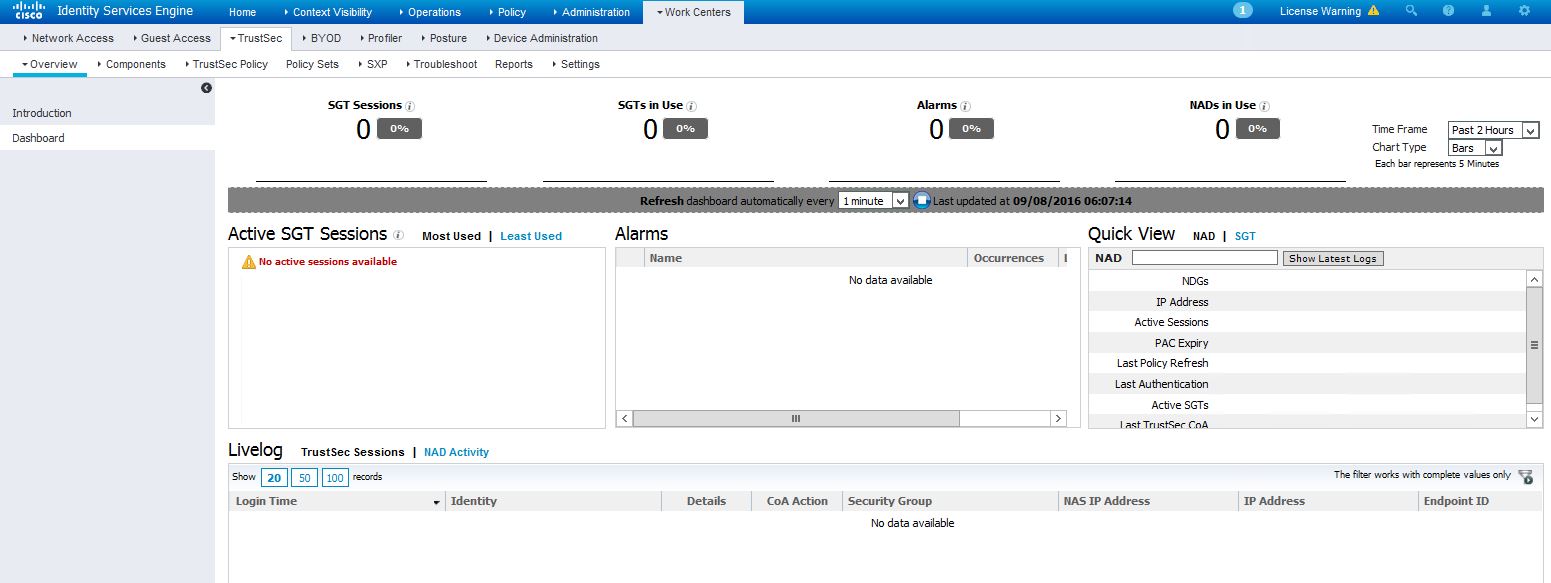
Task: Show 100 records in Livelog
Action: pos(335,478)
